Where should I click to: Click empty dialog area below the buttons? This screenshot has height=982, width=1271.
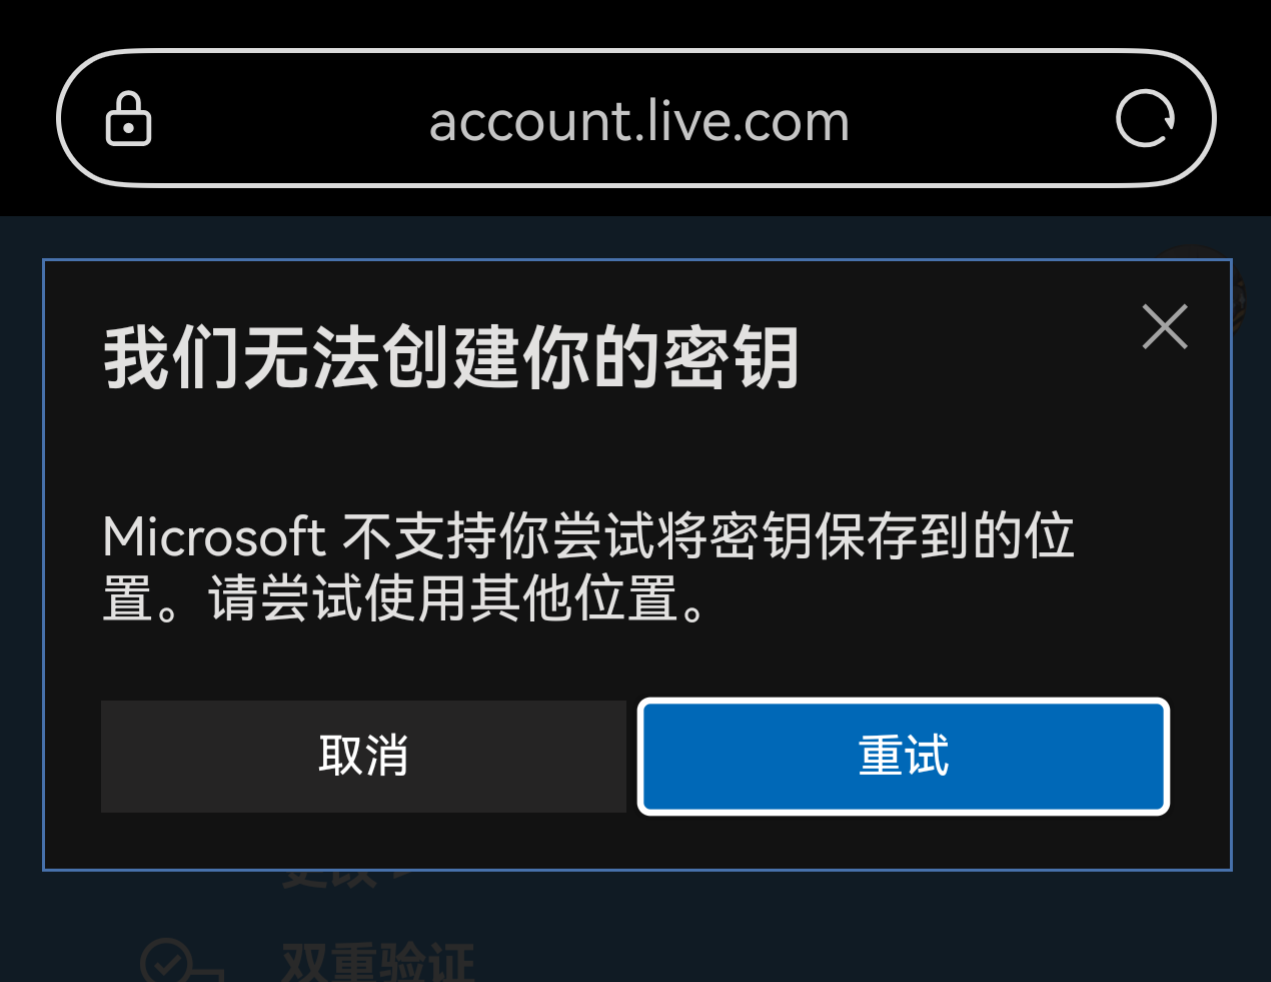(637, 841)
